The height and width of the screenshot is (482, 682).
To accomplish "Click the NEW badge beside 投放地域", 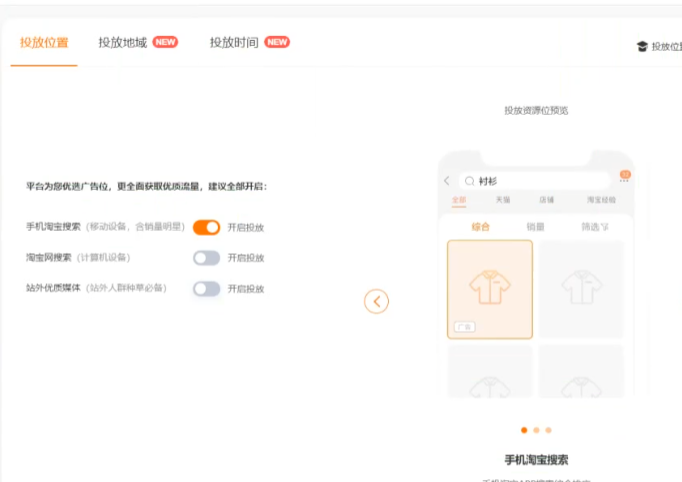I will tap(165, 42).
